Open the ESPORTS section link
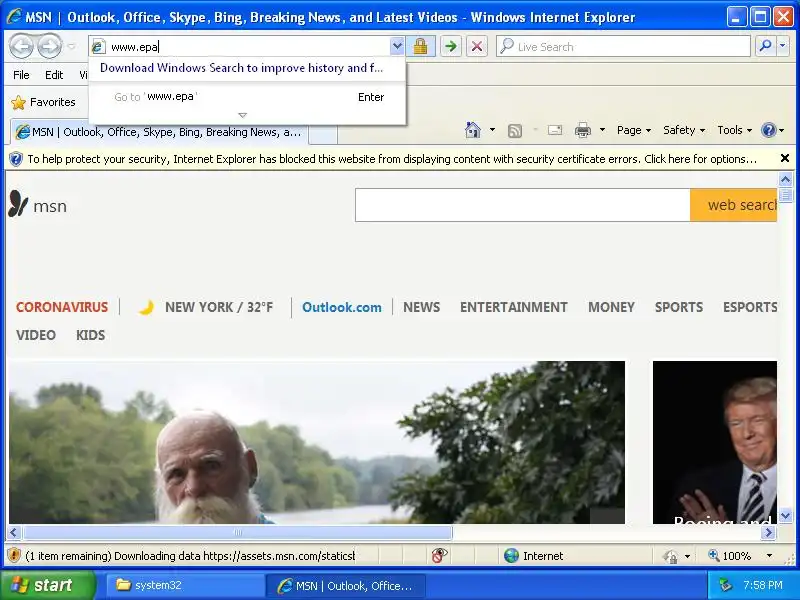800x600 pixels. (x=750, y=307)
